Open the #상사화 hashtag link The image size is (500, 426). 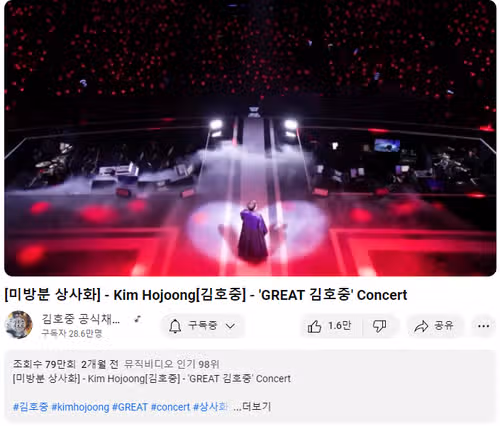point(211,407)
